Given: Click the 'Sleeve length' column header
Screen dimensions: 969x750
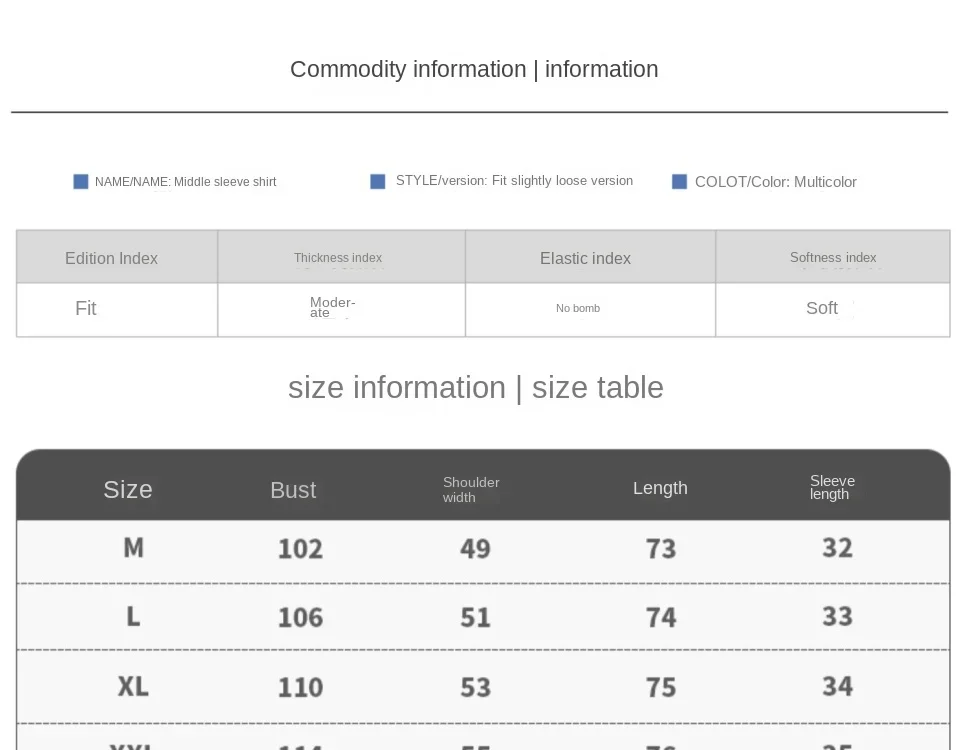Looking at the screenshot, I should click(832, 488).
